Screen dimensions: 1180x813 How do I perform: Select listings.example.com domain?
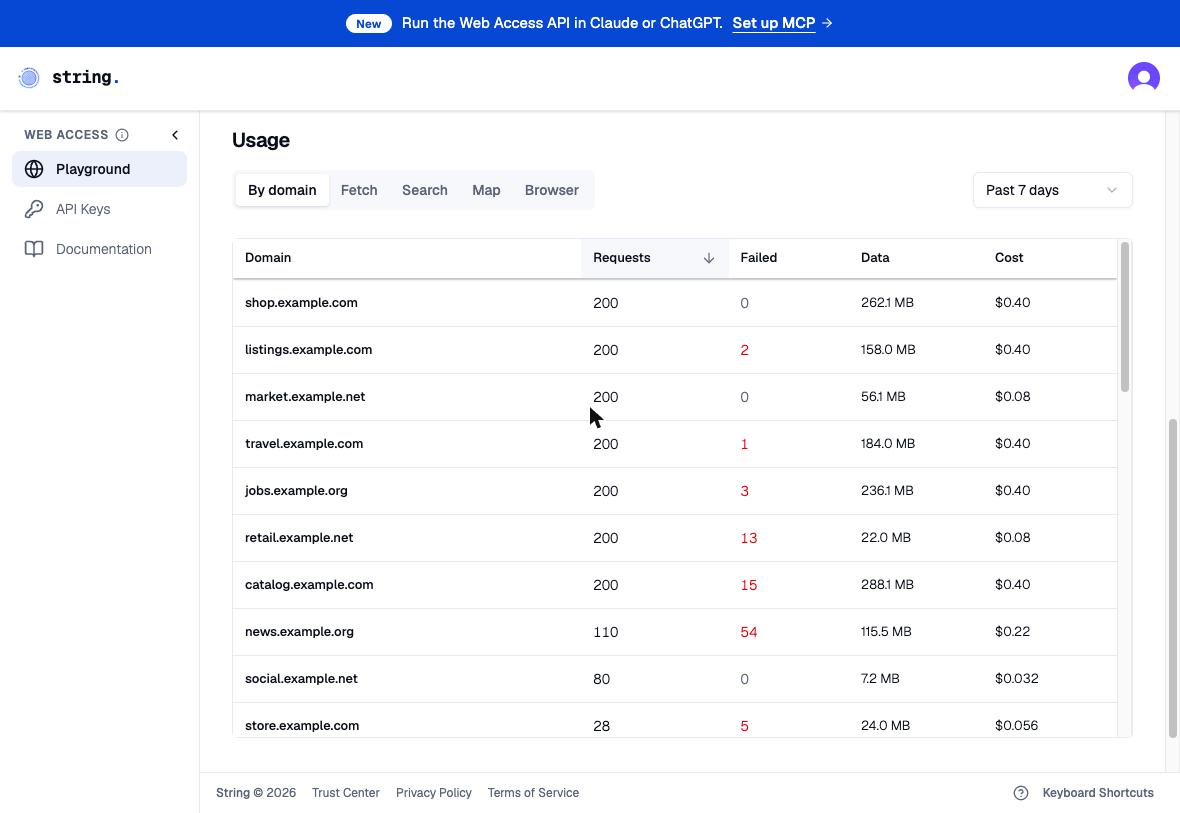pos(309,349)
